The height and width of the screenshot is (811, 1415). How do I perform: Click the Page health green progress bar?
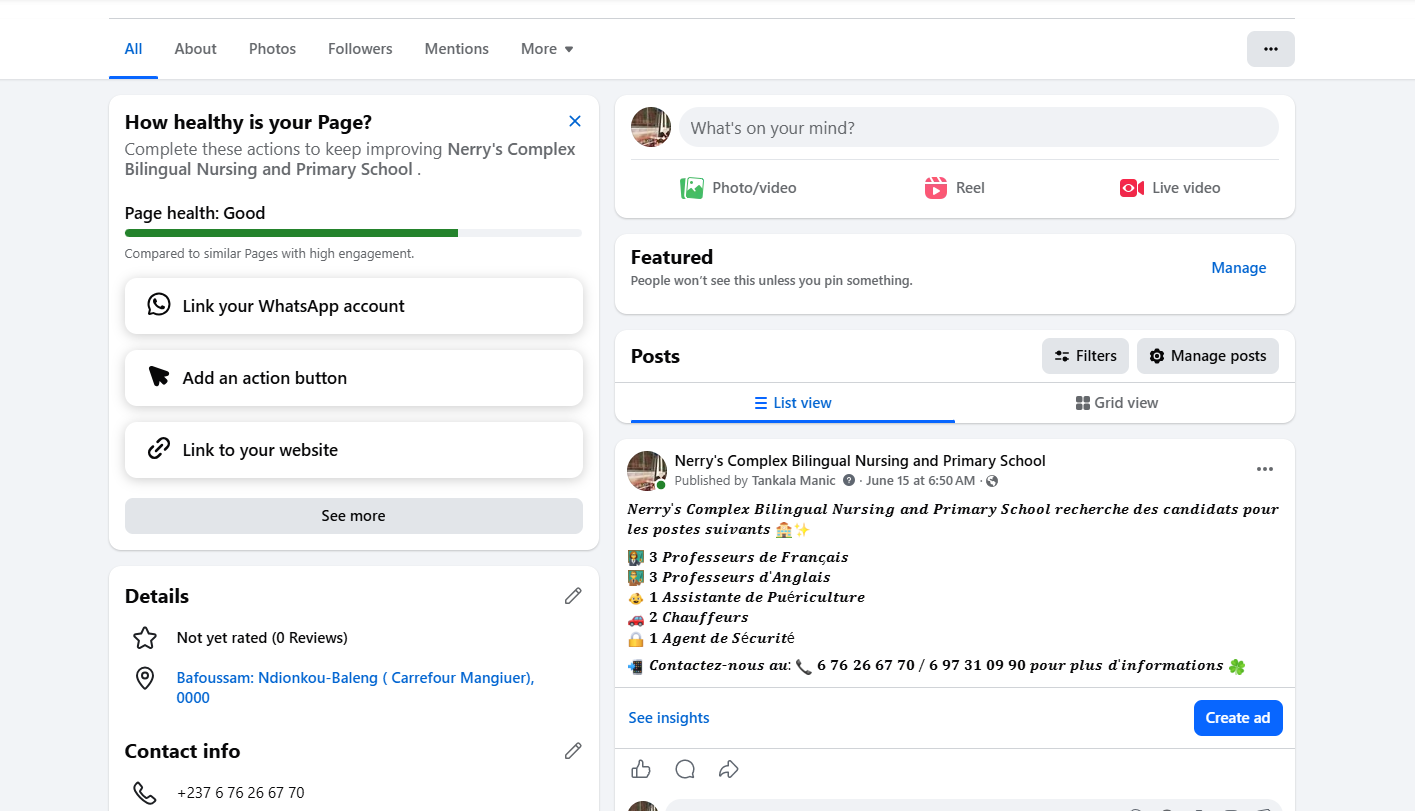tap(291, 233)
